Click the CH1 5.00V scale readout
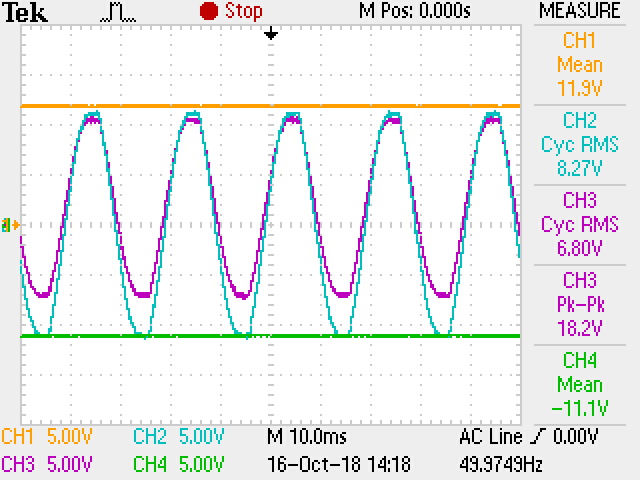Image resolution: width=640 pixels, height=480 pixels. coord(47,437)
